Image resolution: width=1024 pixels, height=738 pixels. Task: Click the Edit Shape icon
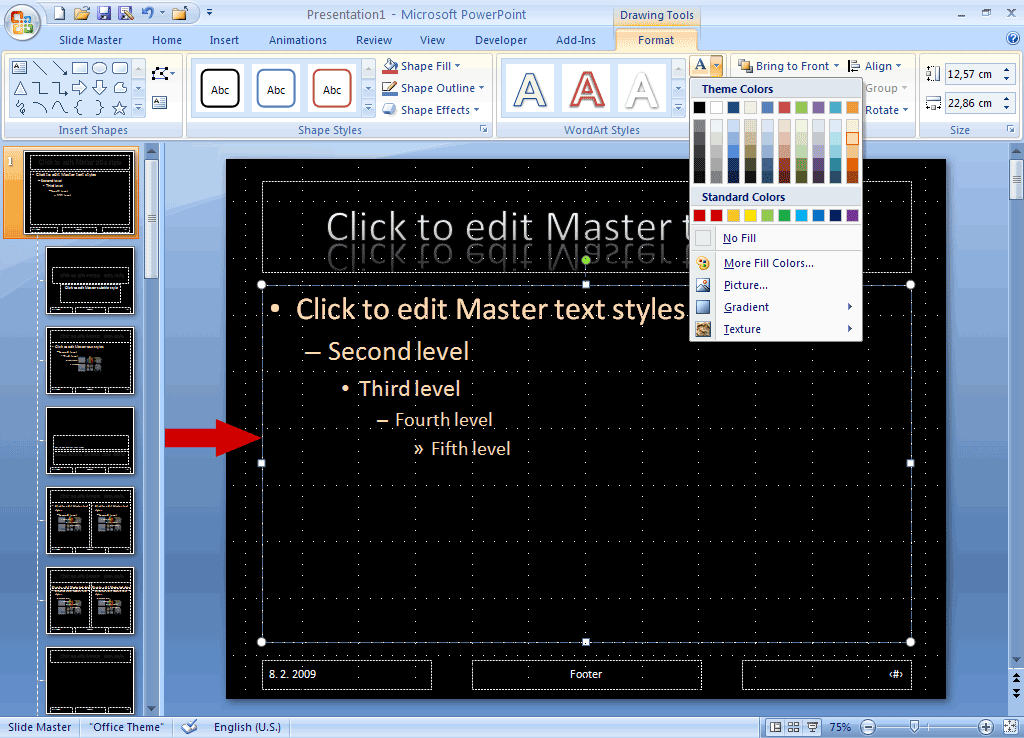(x=163, y=74)
